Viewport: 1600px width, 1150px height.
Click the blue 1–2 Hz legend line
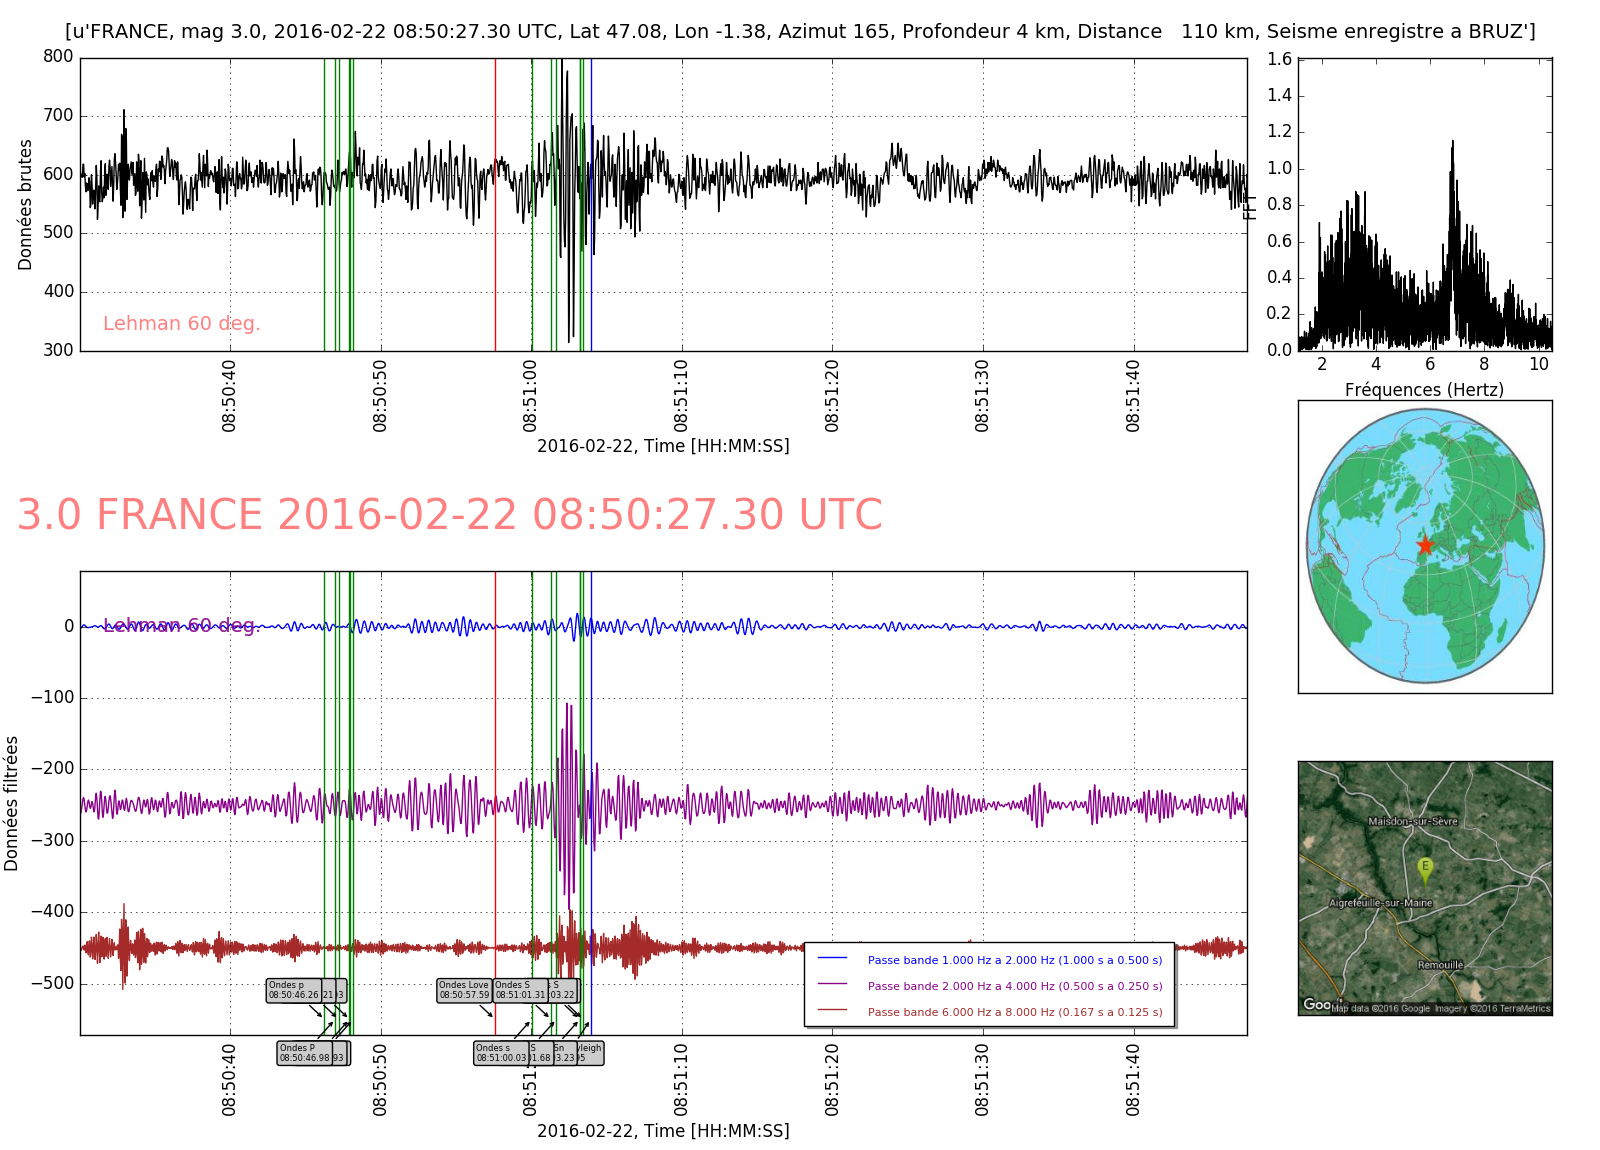(832, 959)
